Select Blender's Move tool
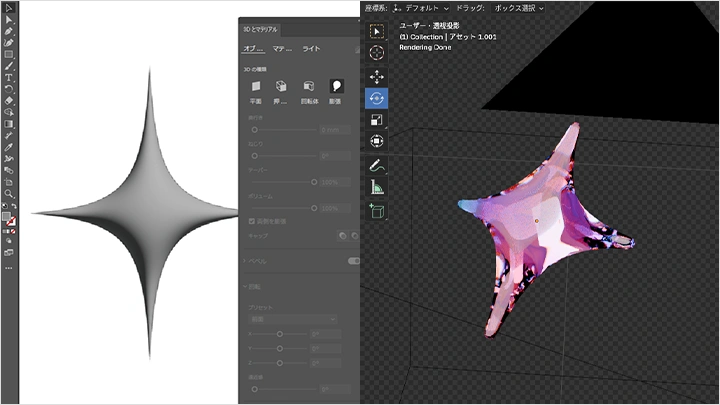The height and width of the screenshot is (405, 720). pyautogui.click(x=377, y=77)
